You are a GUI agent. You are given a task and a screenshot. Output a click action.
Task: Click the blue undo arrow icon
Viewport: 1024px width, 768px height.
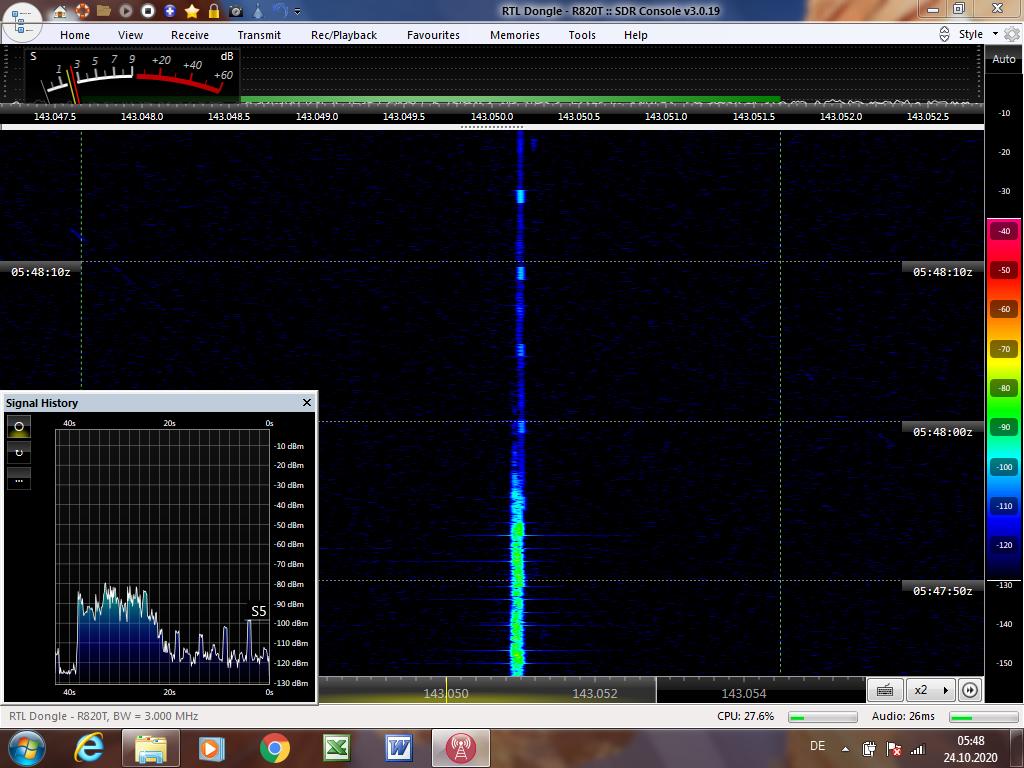tap(280, 10)
